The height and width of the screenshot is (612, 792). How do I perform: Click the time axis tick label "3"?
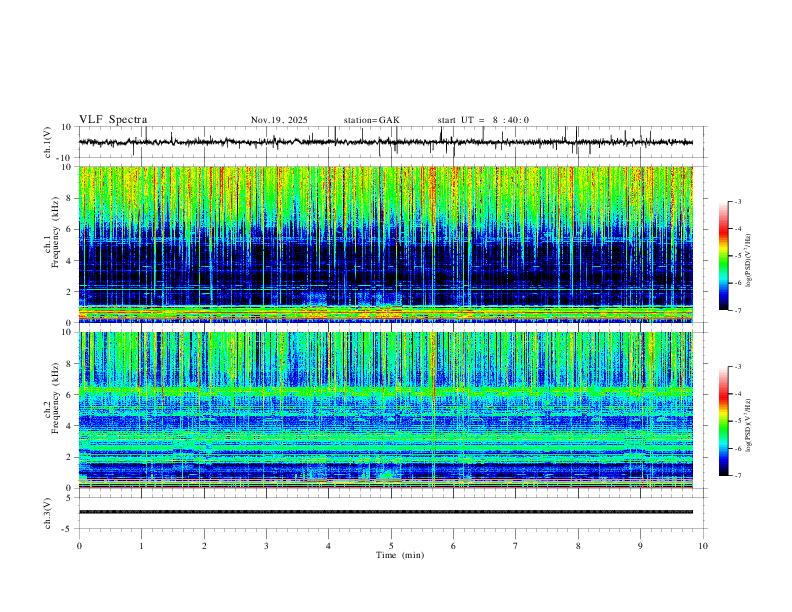point(266,546)
